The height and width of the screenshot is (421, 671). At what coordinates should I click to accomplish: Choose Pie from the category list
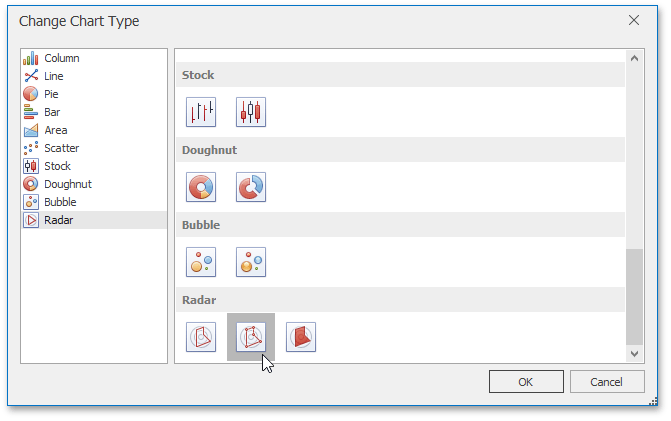[x=51, y=94]
